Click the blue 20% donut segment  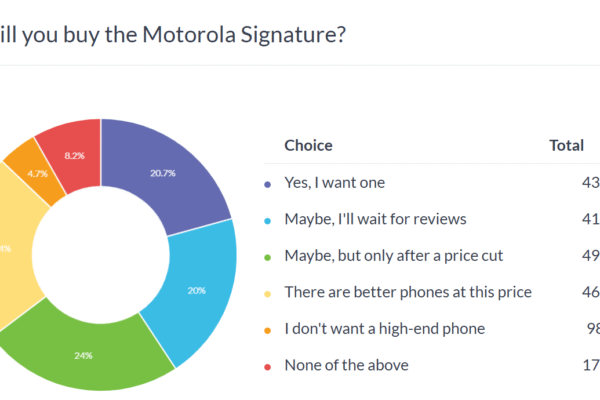(x=197, y=292)
